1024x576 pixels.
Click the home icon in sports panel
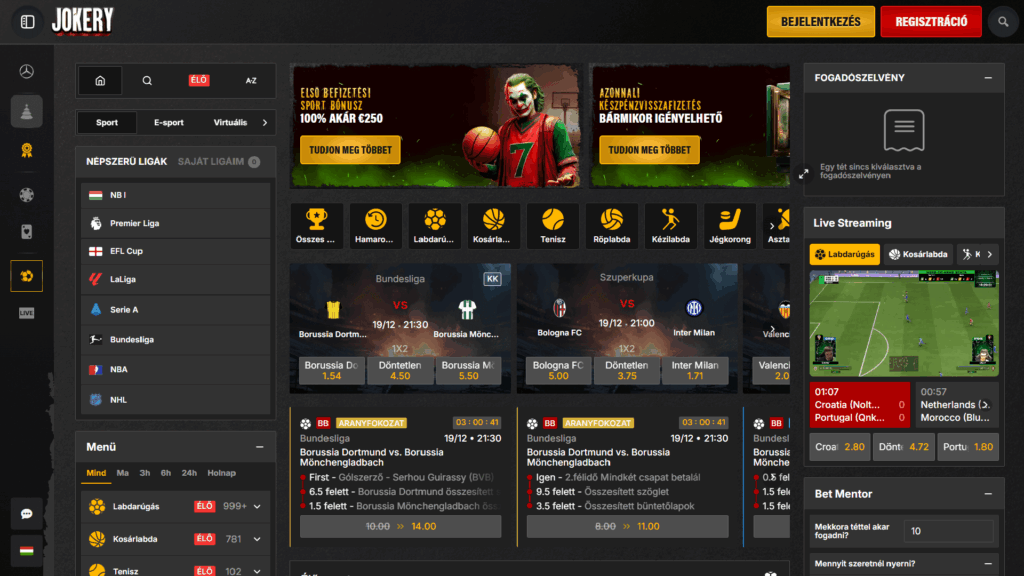point(100,80)
